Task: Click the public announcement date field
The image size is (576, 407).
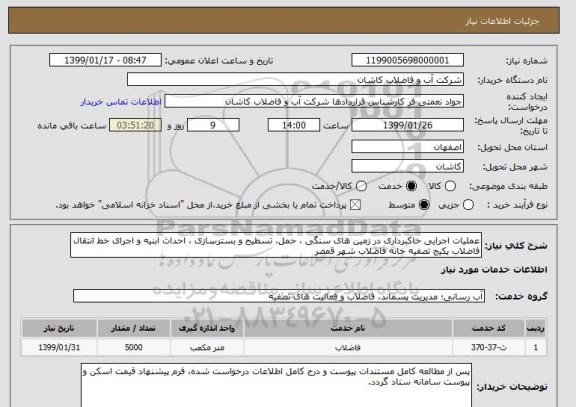Action: pos(105,60)
